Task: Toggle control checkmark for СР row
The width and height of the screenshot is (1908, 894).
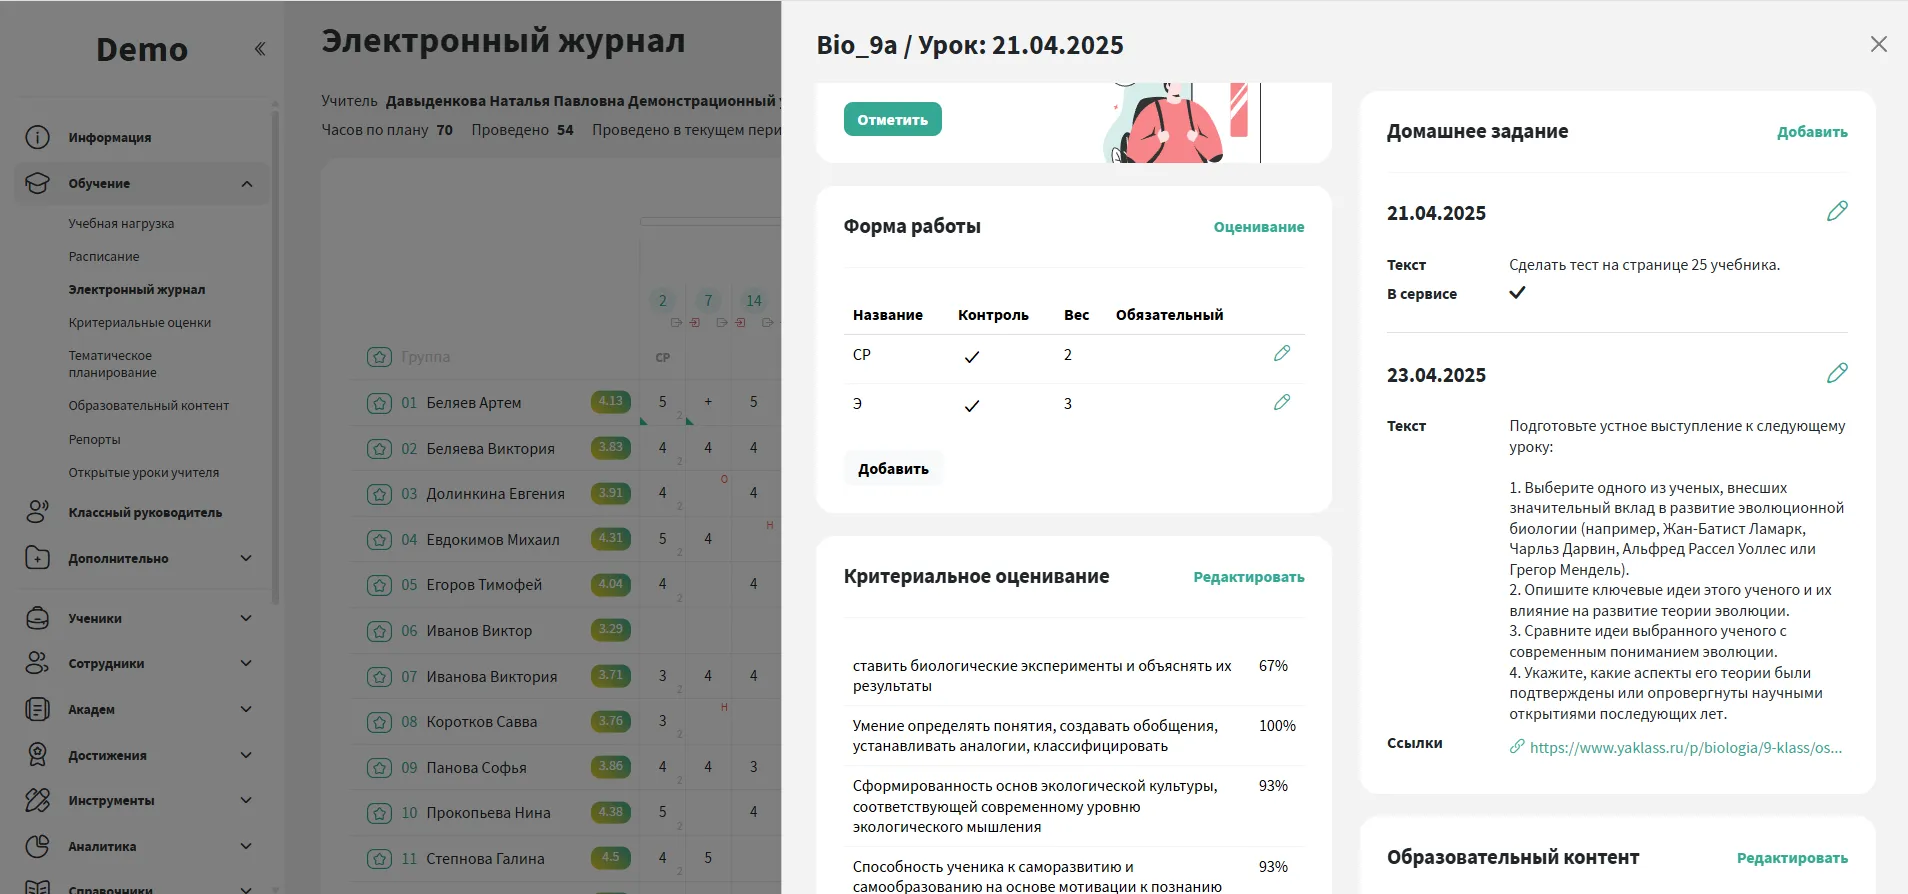Action: click(x=971, y=357)
